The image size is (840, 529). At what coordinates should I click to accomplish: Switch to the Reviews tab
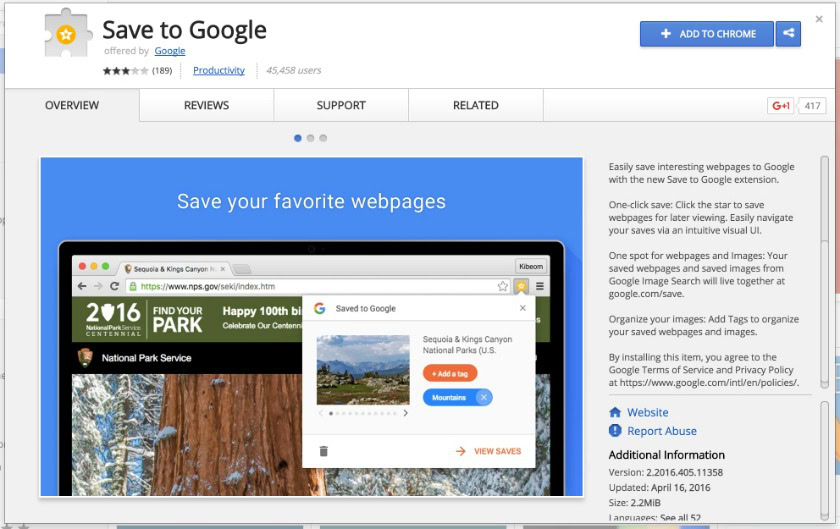coord(206,105)
